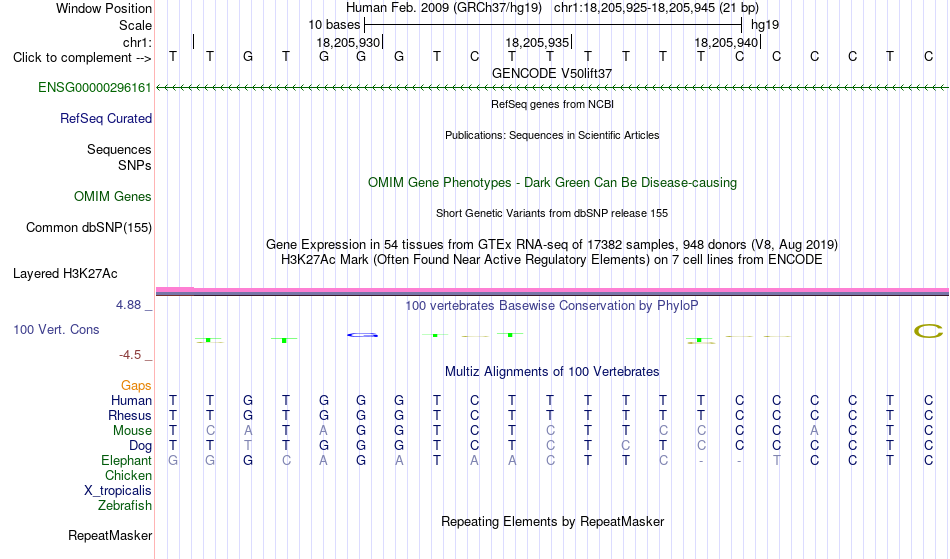Click 100 vertebrates Basewise Conservation by PhyloP title

[552, 306]
